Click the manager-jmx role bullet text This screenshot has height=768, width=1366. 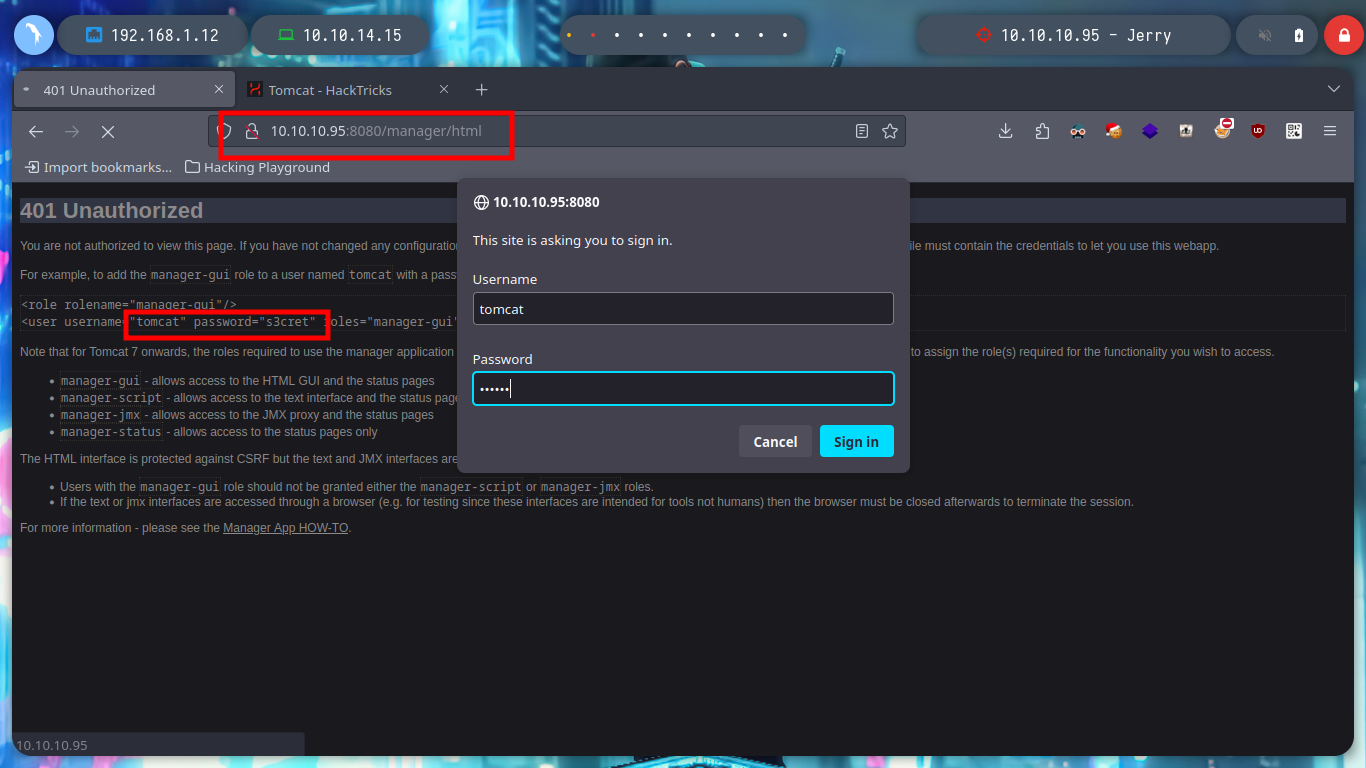tap(247, 415)
